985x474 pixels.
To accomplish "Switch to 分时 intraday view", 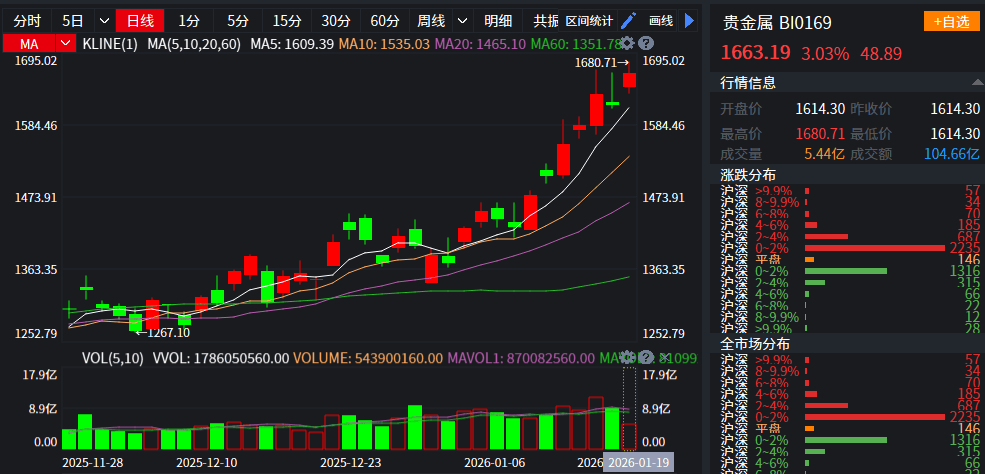I will click(27, 20).
